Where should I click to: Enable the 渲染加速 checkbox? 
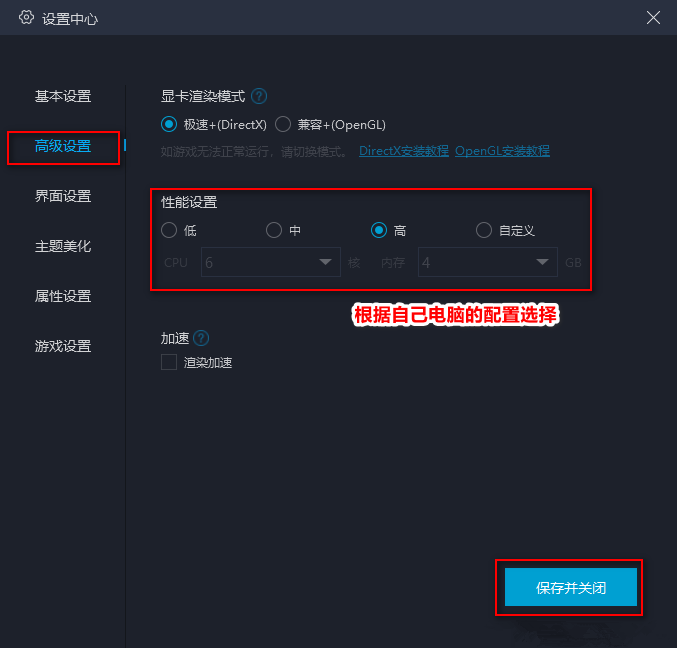[x=169, y=362]
